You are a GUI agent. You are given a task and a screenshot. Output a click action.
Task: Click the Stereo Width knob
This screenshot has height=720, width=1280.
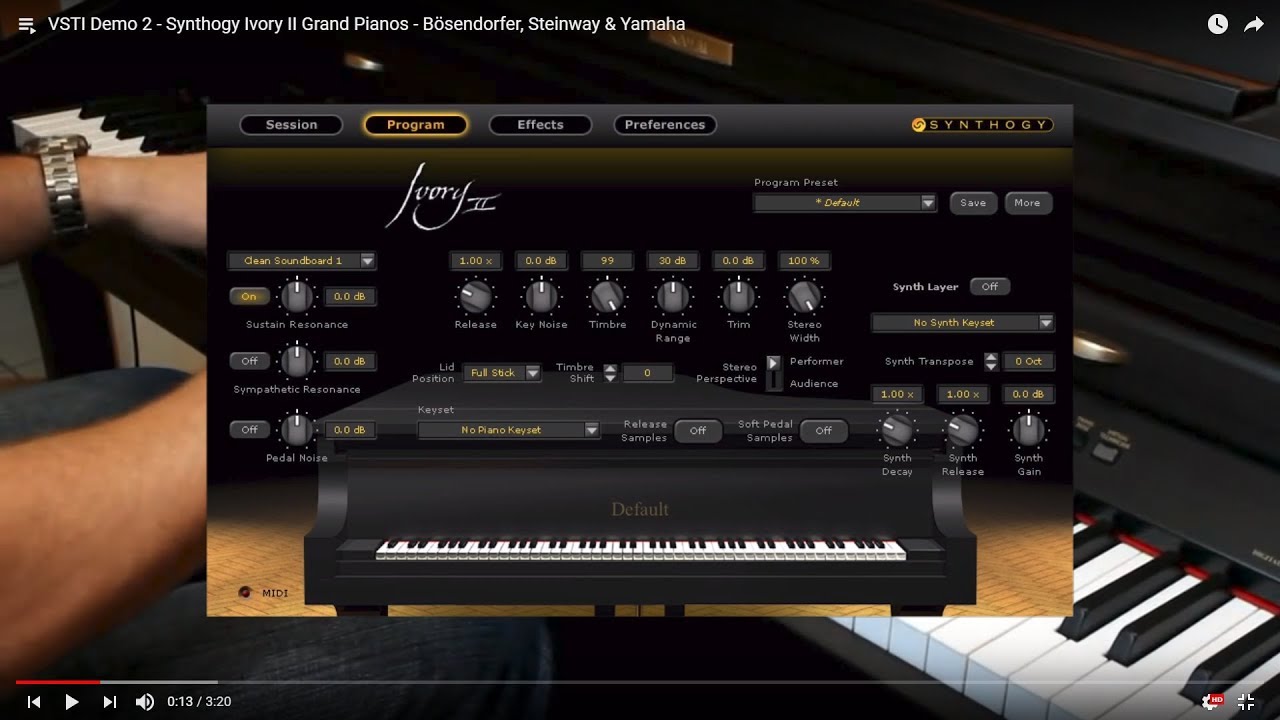coord(804,296)
